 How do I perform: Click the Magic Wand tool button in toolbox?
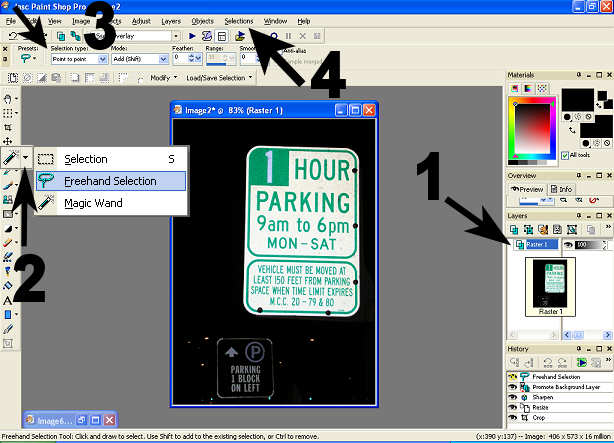pos(10,158)
